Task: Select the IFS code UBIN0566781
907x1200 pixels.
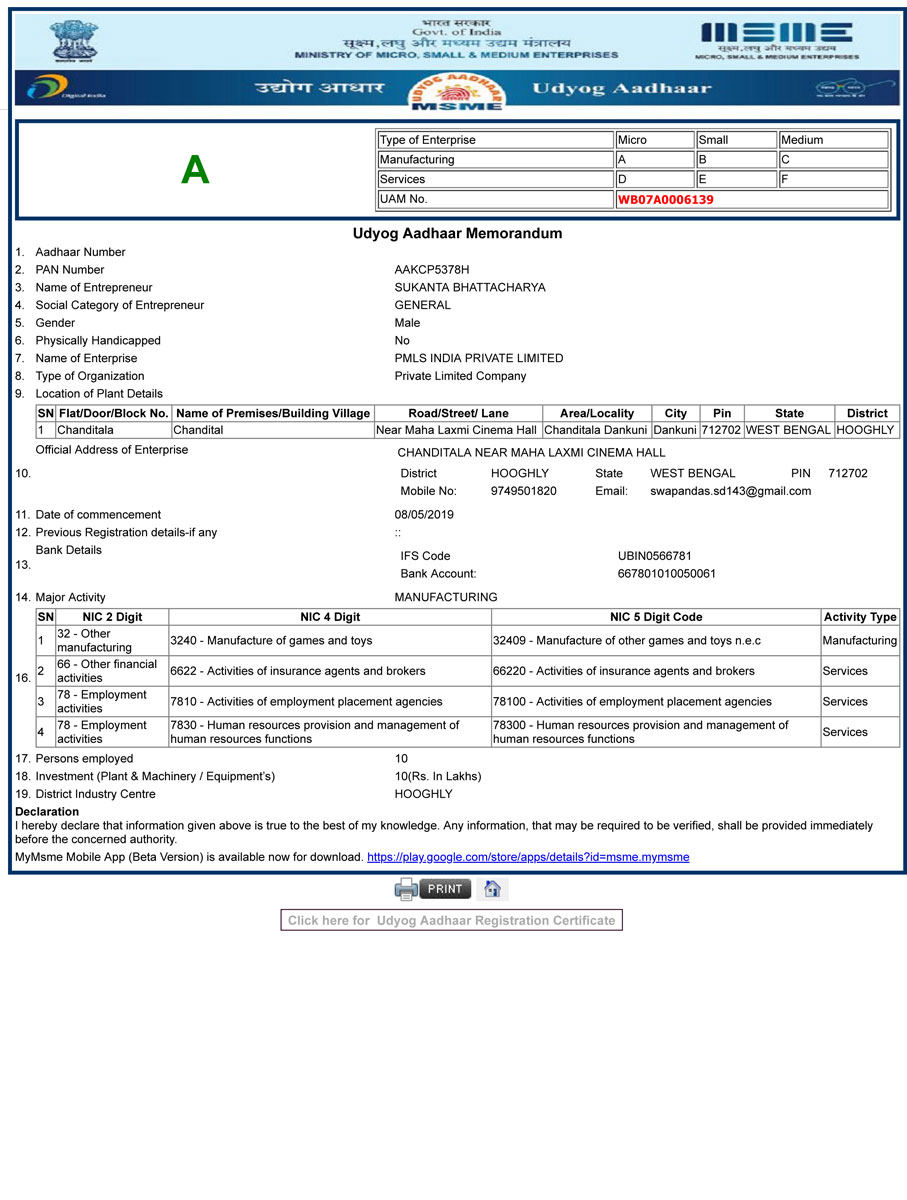Action: [x=655, y=556]
